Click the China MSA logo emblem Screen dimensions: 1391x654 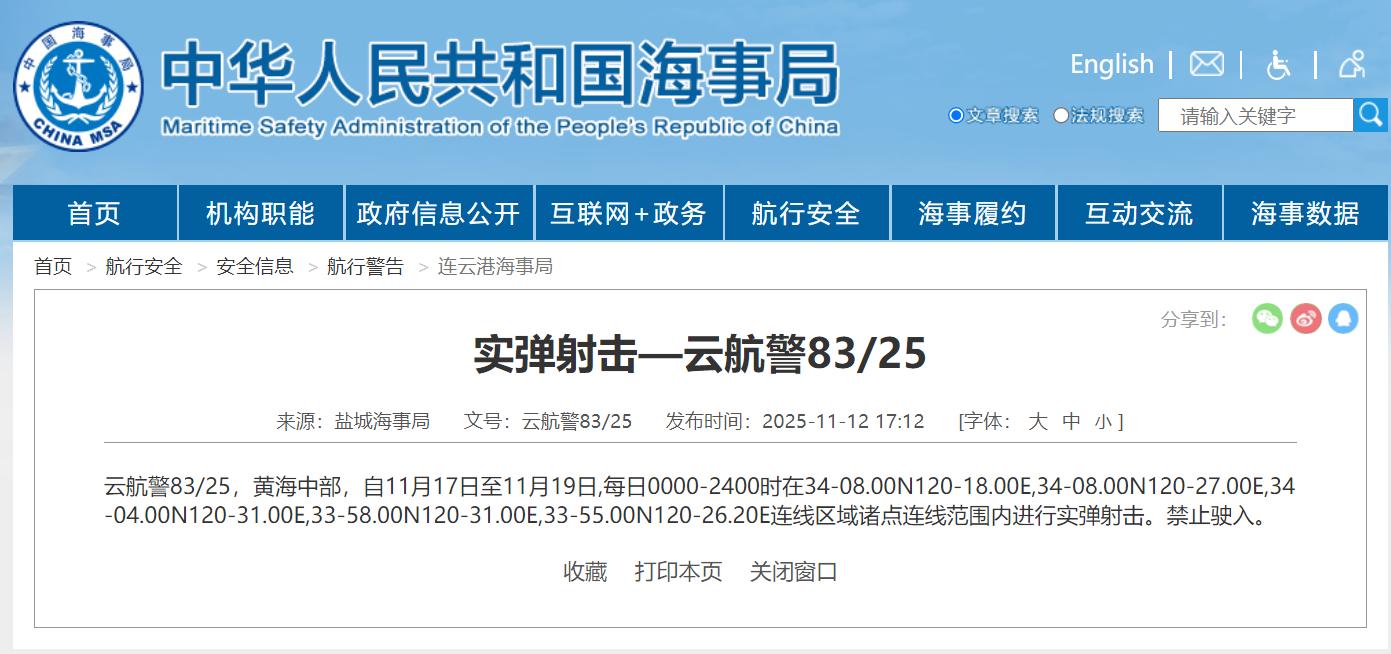pos(78,86)
